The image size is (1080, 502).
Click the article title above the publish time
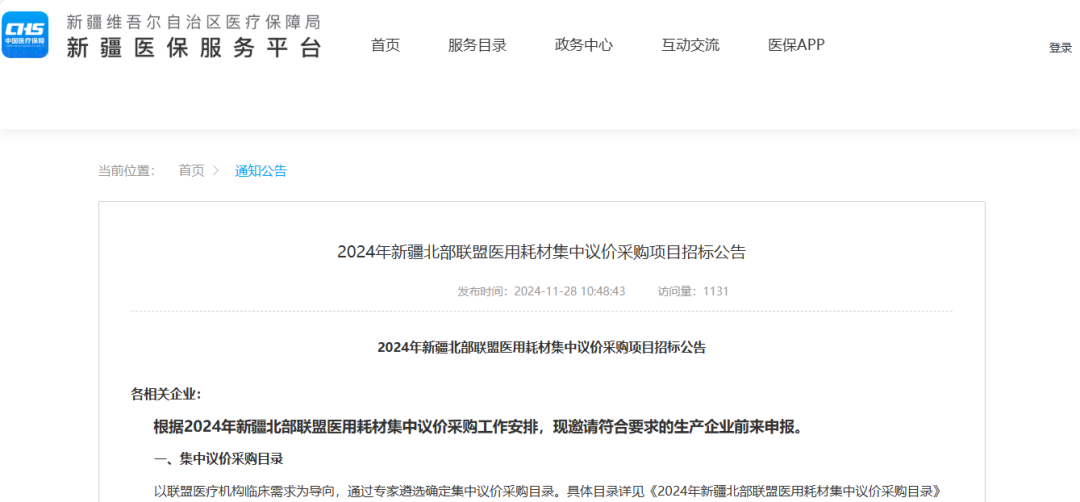541,252
